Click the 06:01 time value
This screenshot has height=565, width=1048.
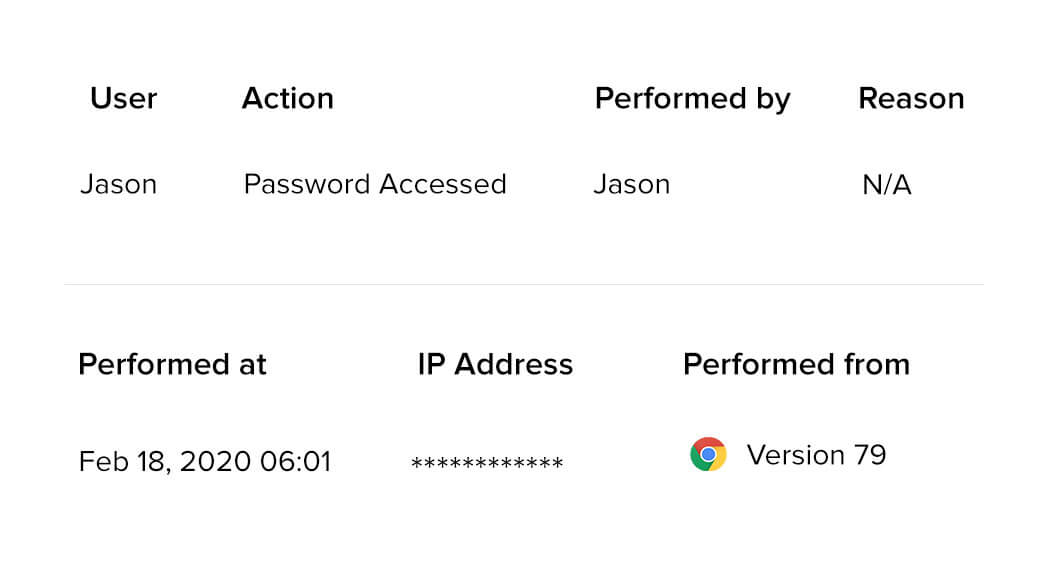tap(295, 462)
